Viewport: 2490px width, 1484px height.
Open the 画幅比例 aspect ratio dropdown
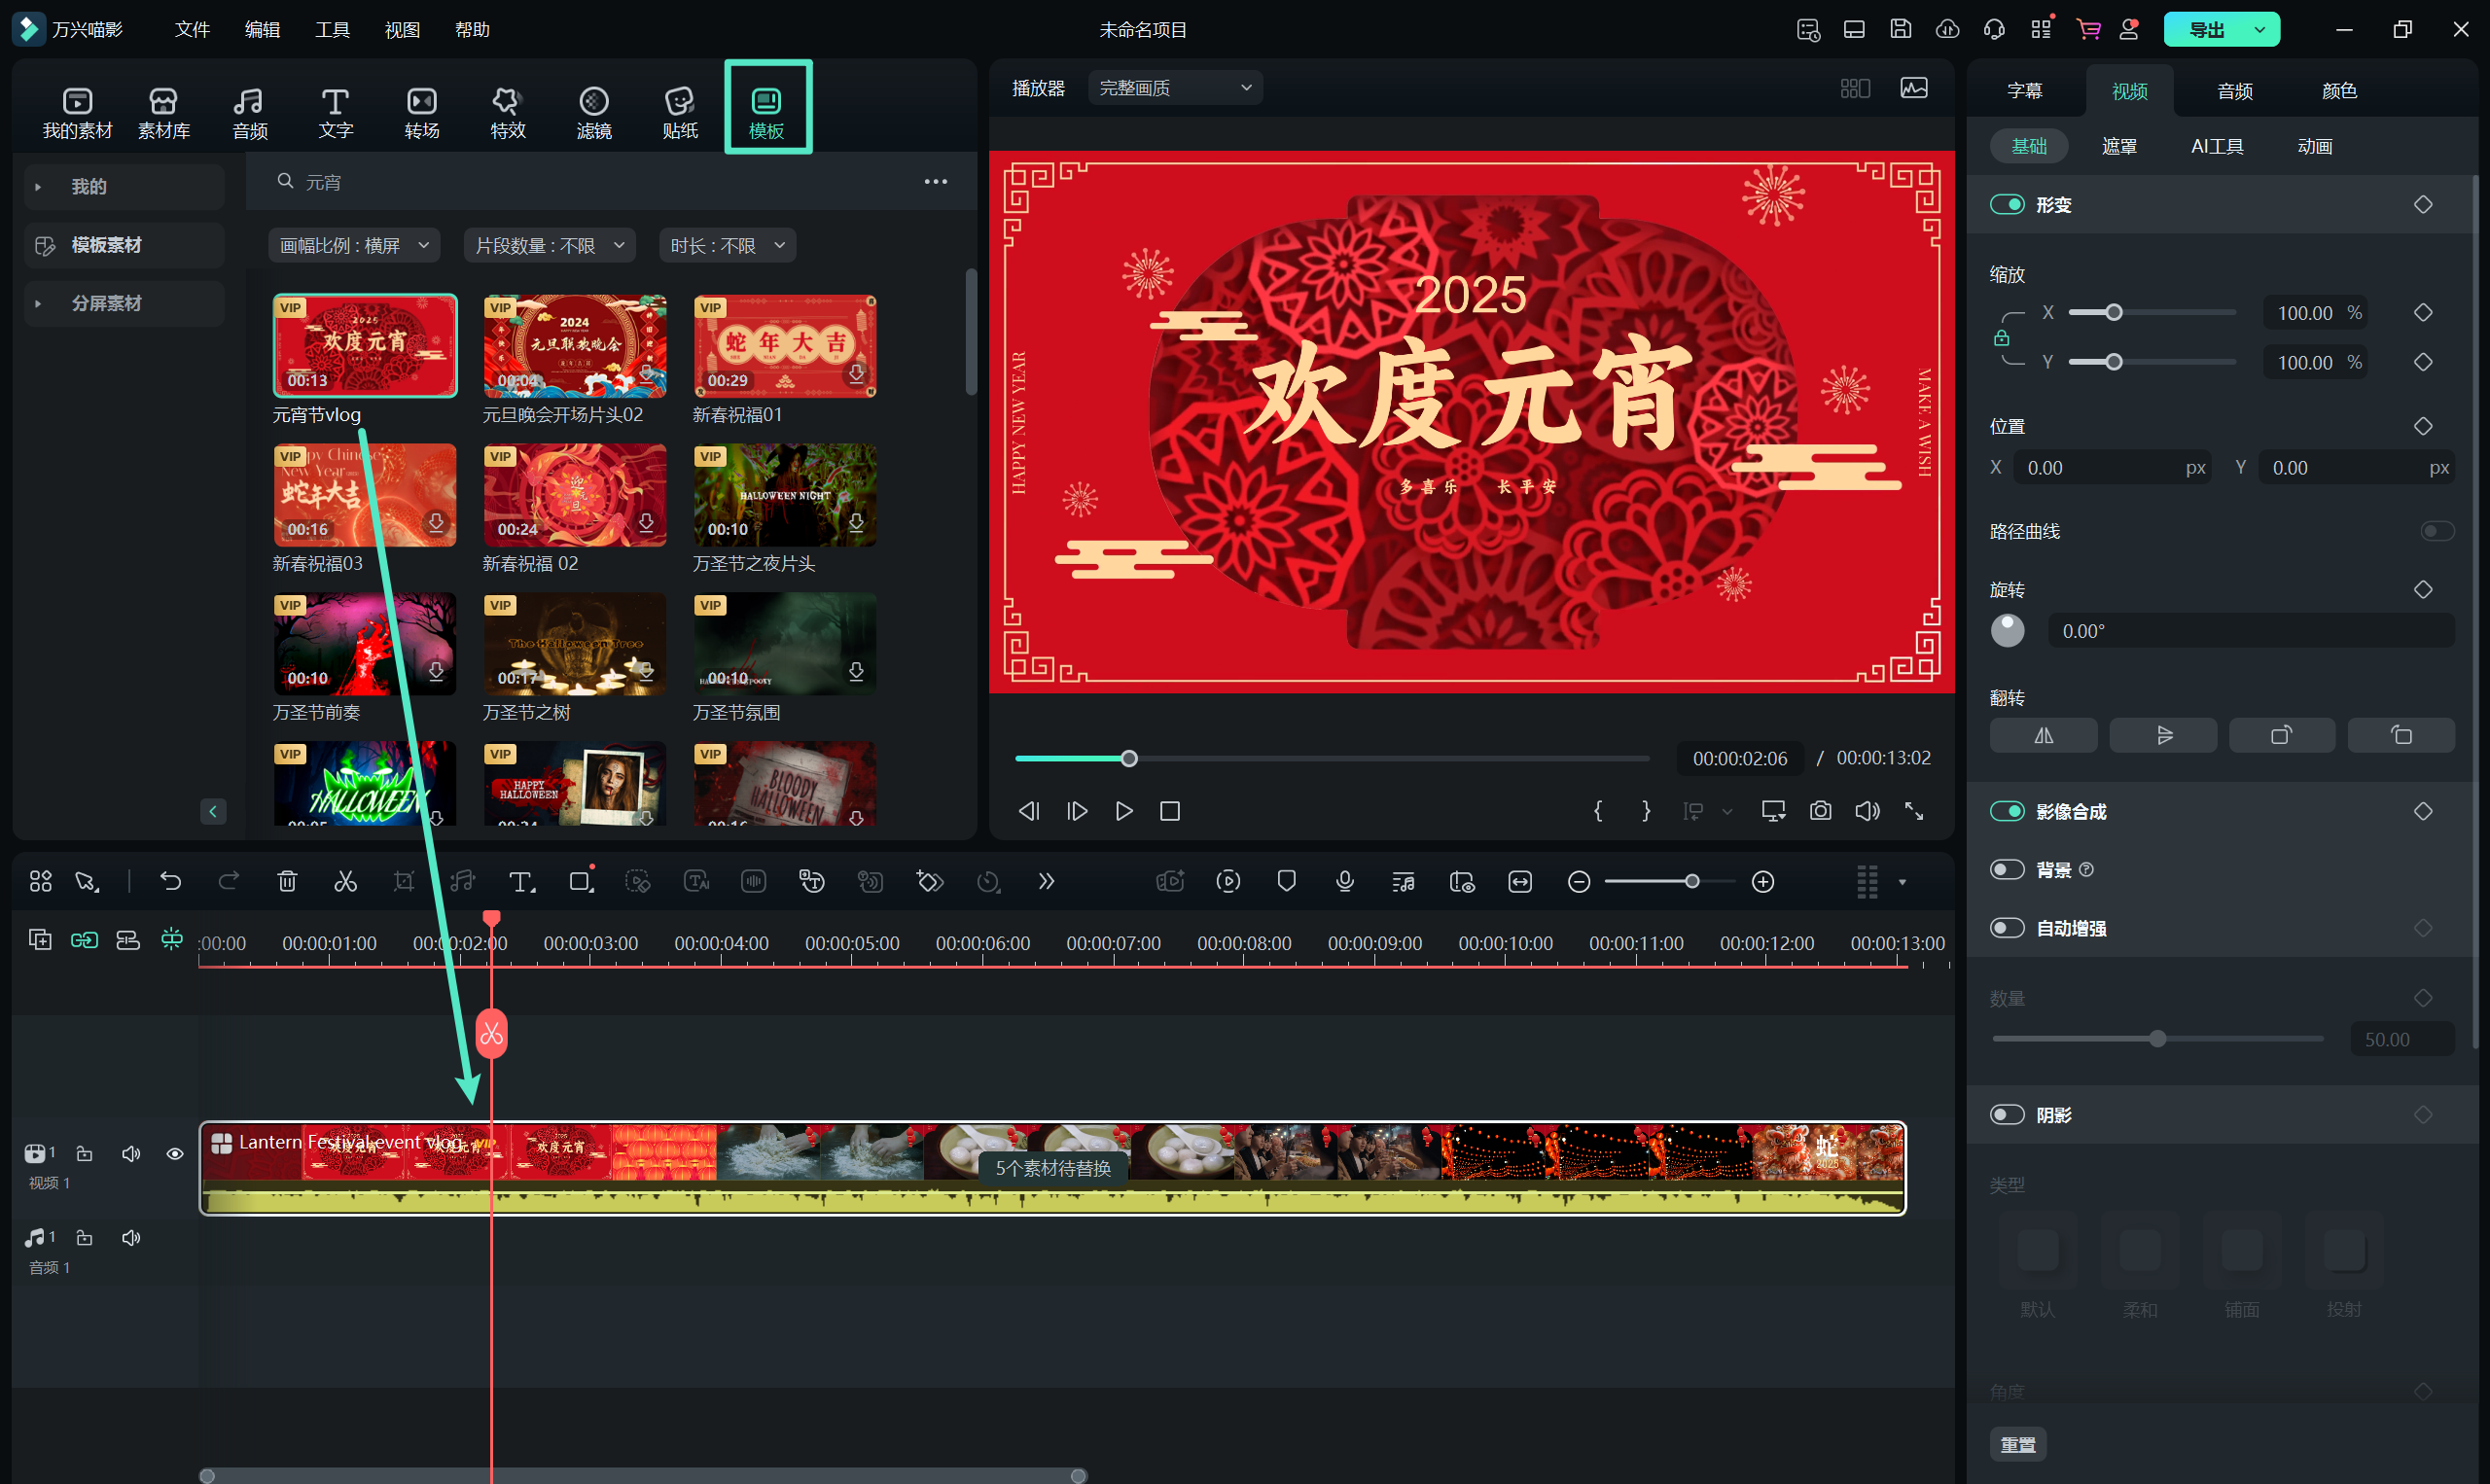pyautogui.click(x=354, y=246)
